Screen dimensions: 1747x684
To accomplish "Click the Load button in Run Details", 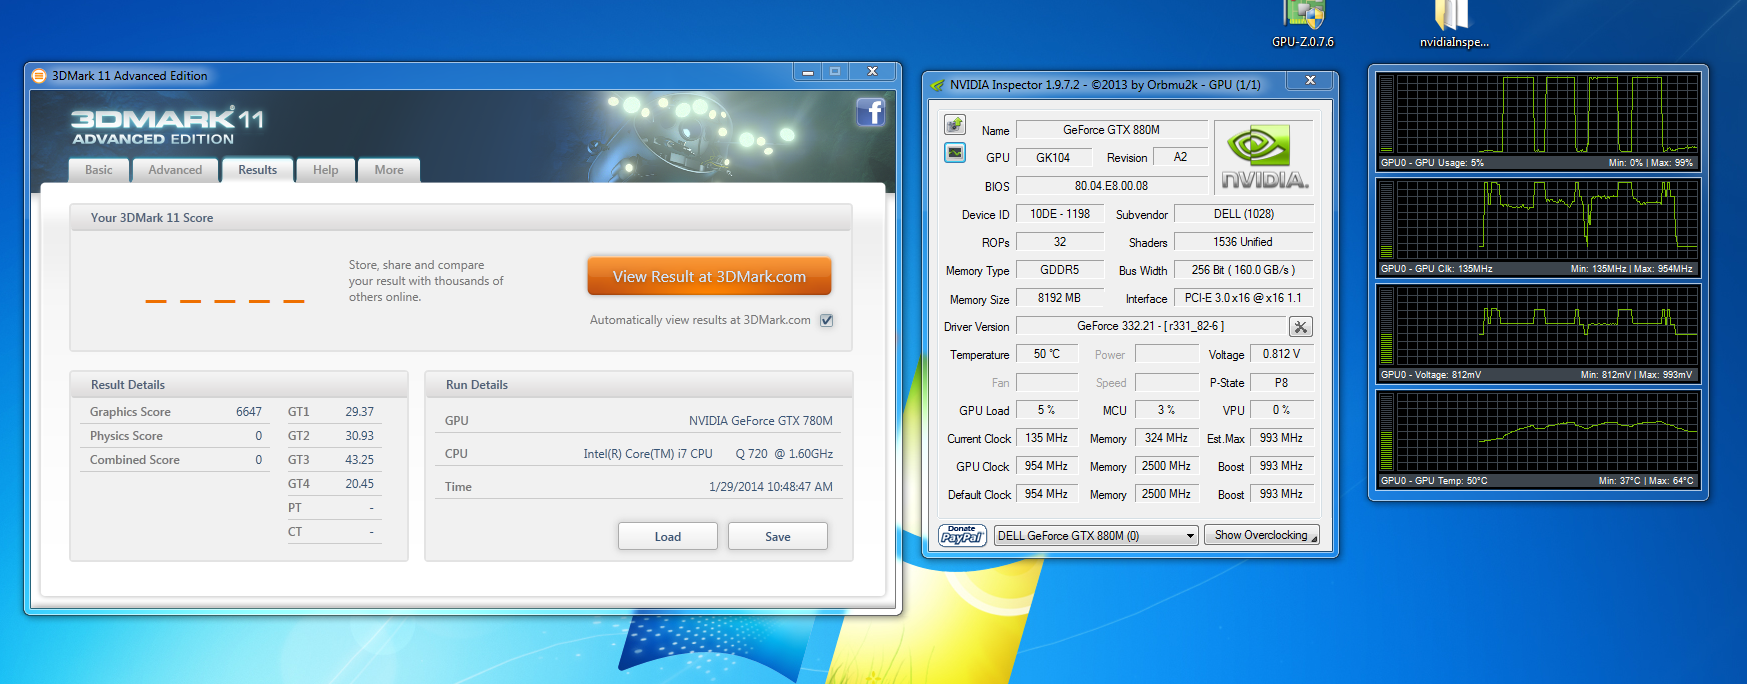I will 668,537.
